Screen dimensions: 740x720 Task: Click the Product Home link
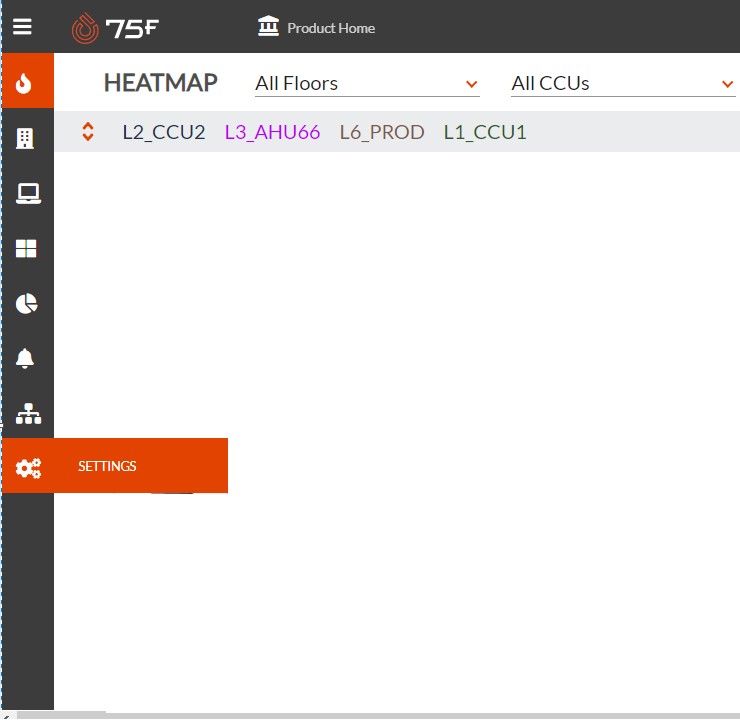331,28
